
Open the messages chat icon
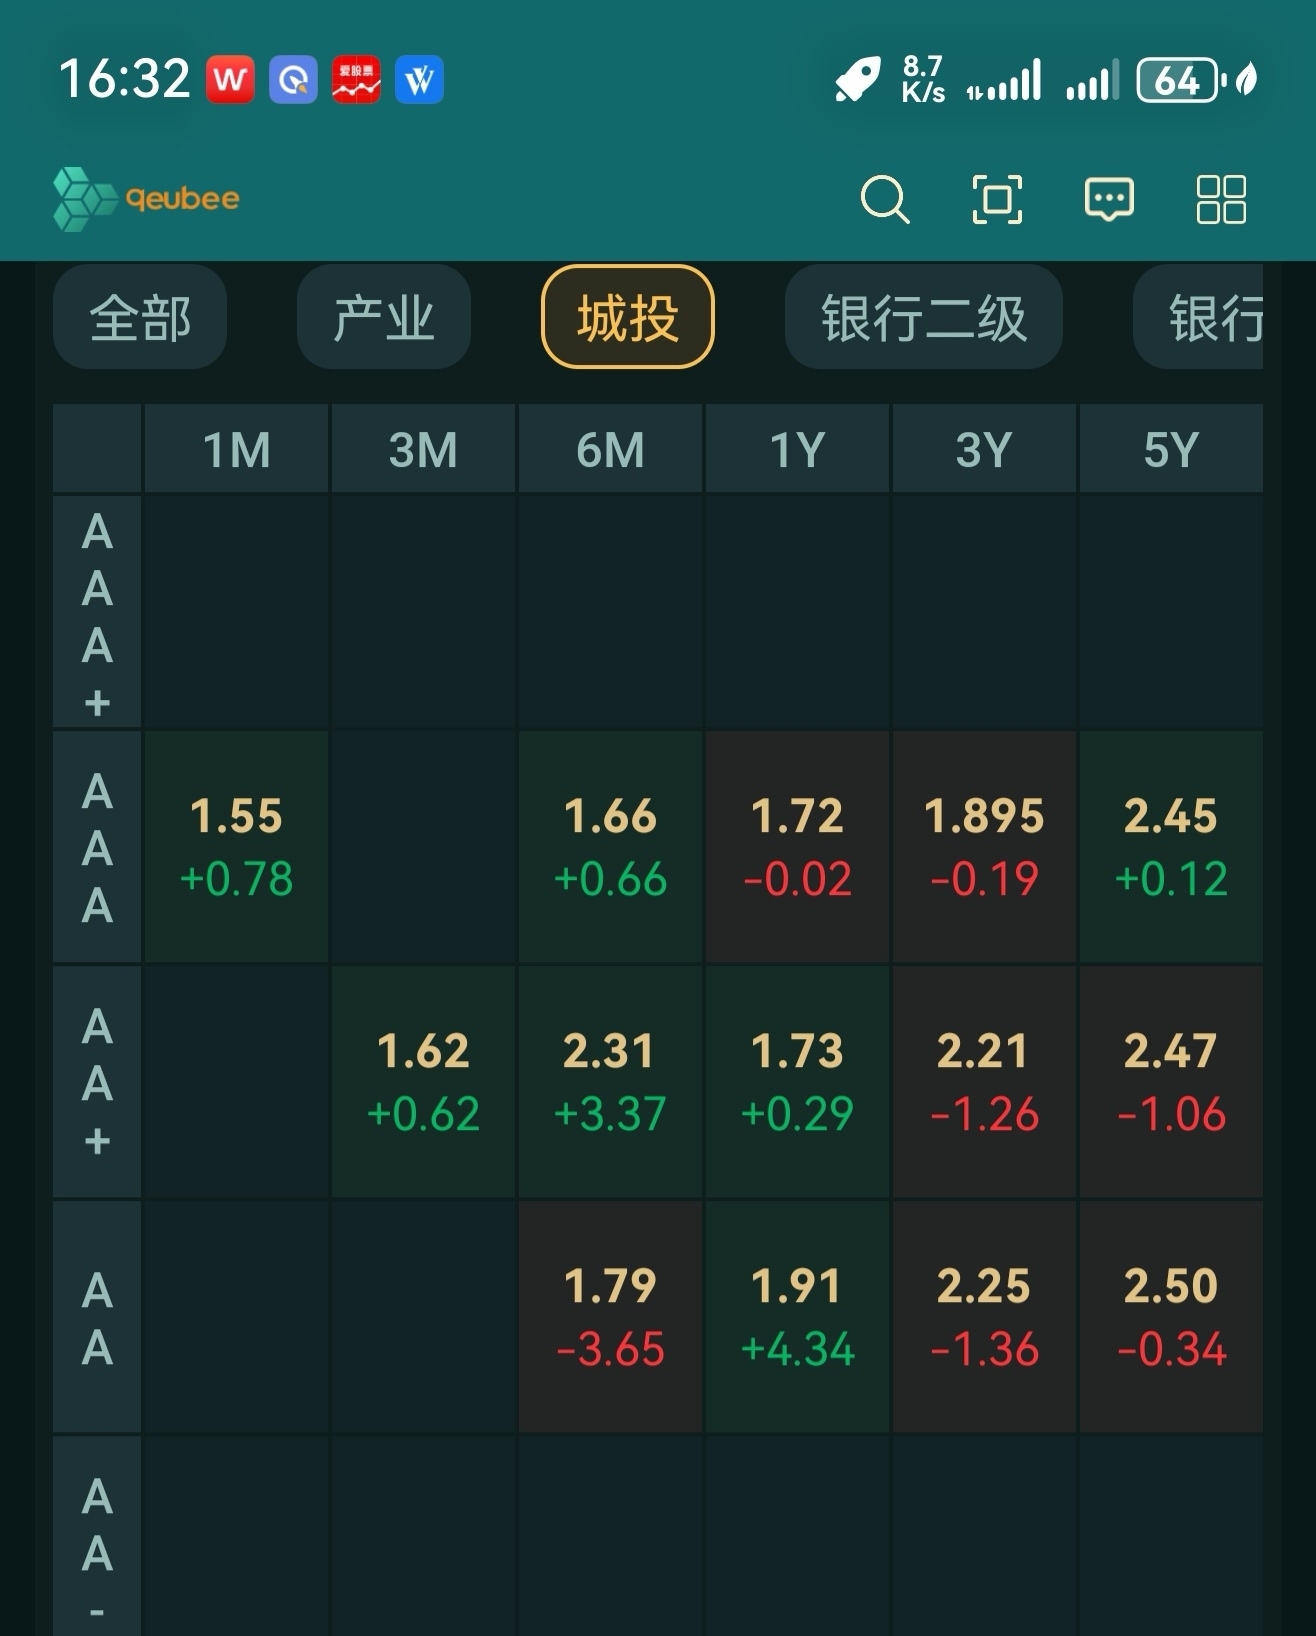pos(1109,198)
